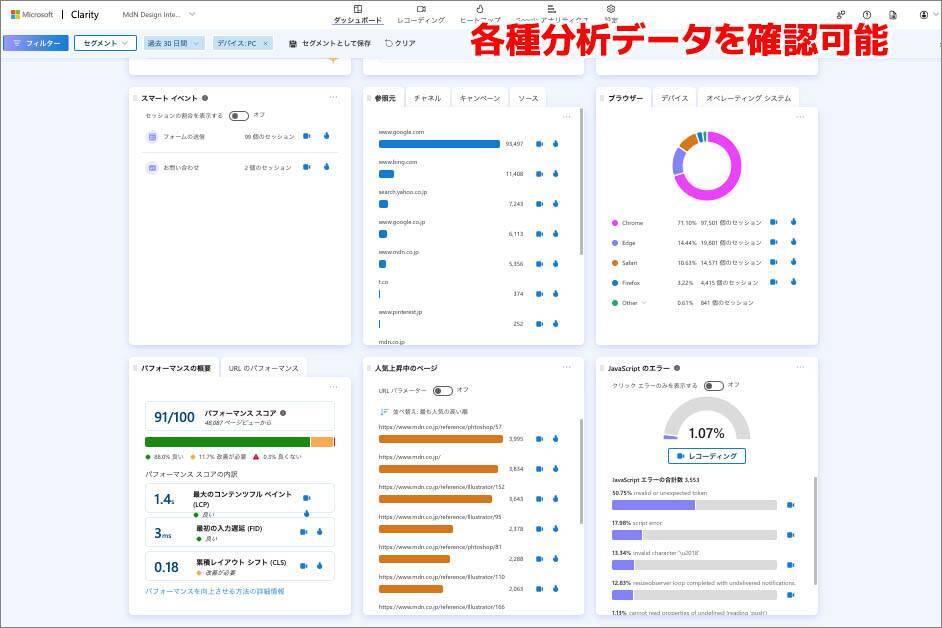Toggle セッションの割合を表示する switch
Image resolution: width=942 pixels, height=628 pixels.
coord(238,116)
